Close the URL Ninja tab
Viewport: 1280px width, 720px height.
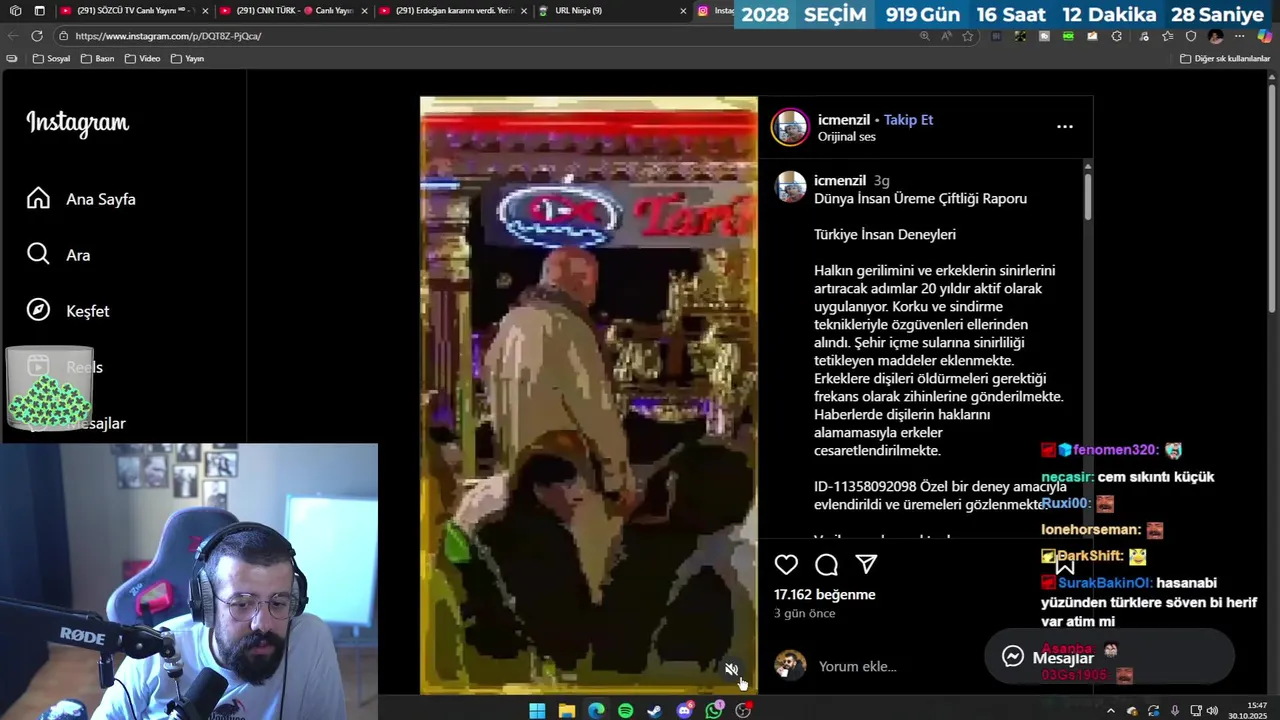tap(683, 11)
